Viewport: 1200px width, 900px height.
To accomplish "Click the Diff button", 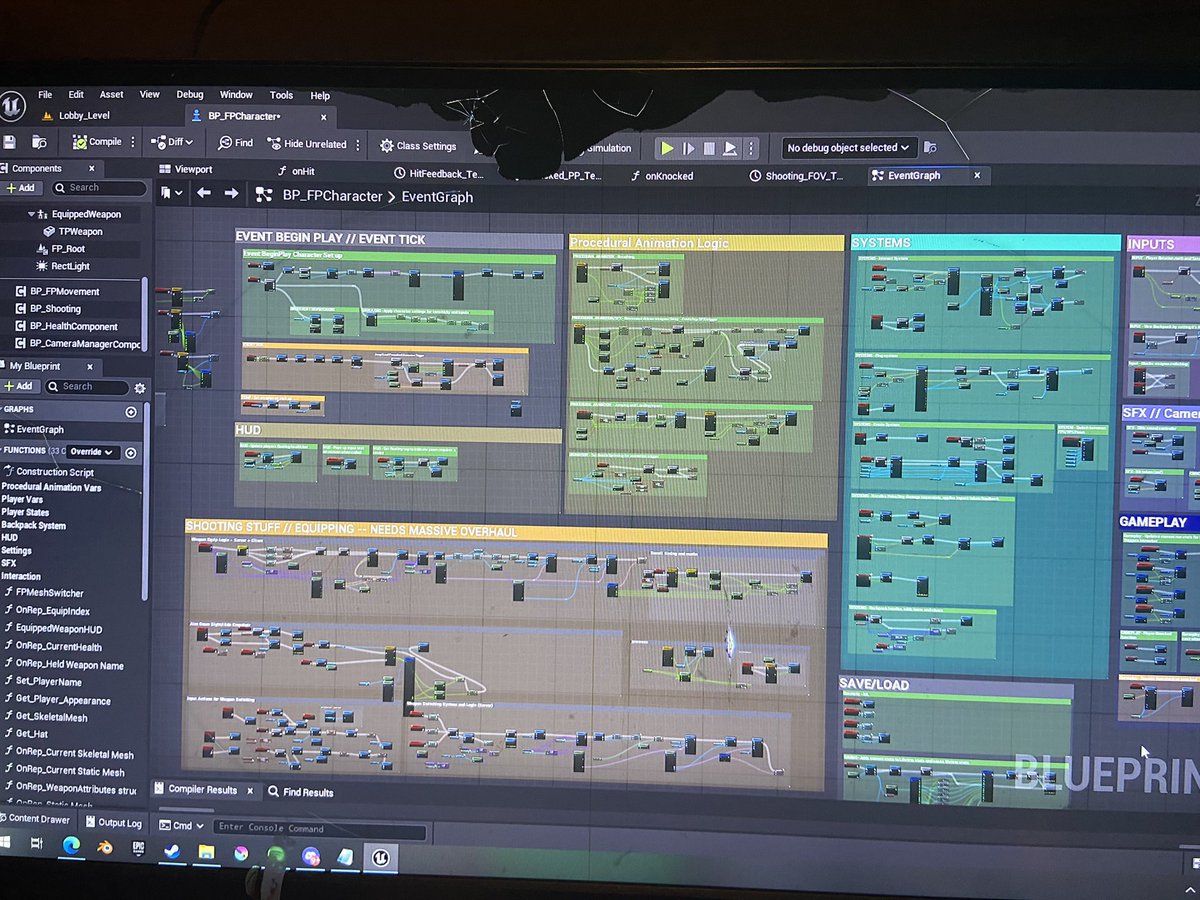I will pos(167,142).
